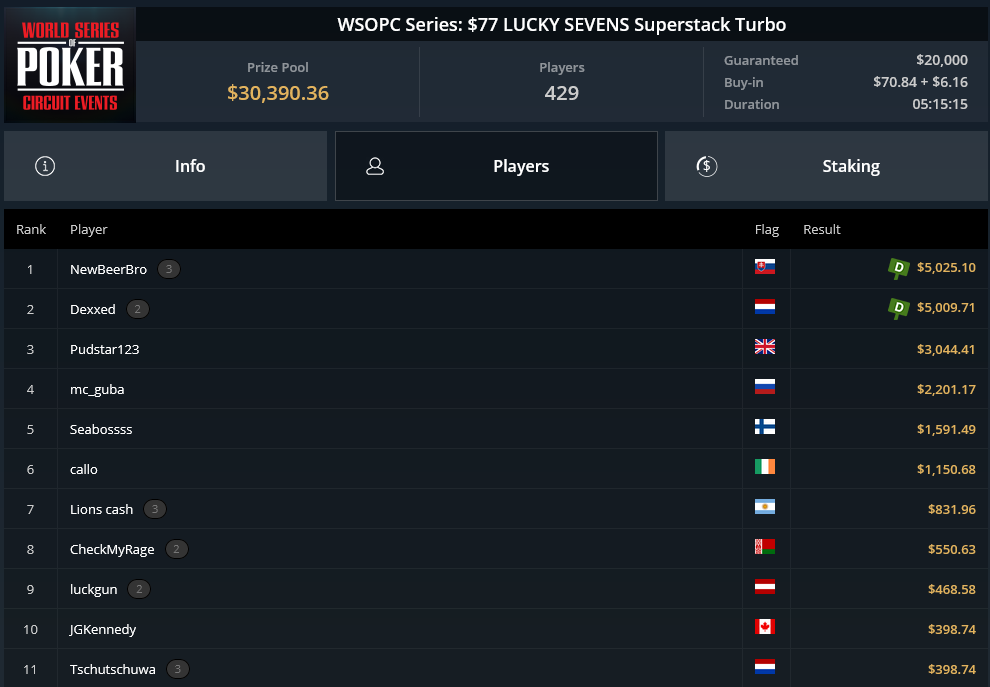The height and width of the screenshot is (687, 990).
Task: Click JGKennedy's Canadian flag icon
Action: click(765, 627)
